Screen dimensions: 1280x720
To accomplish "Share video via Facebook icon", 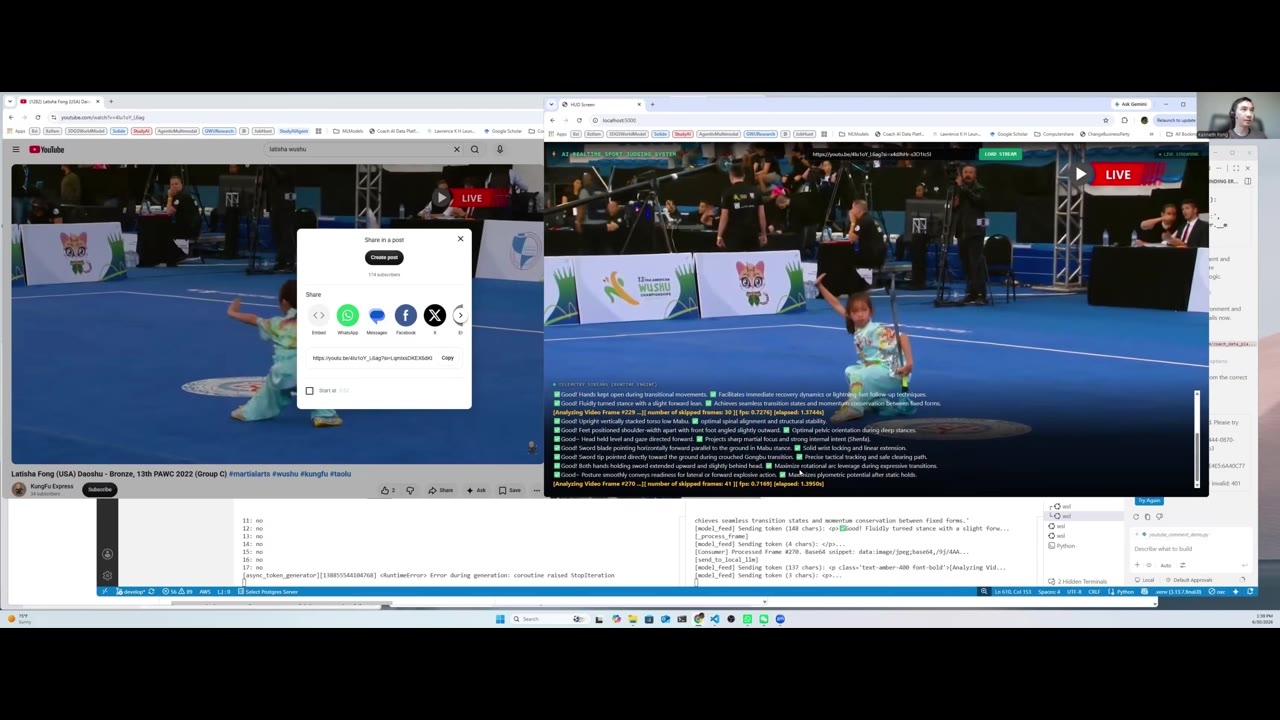I will pos(405,316).
